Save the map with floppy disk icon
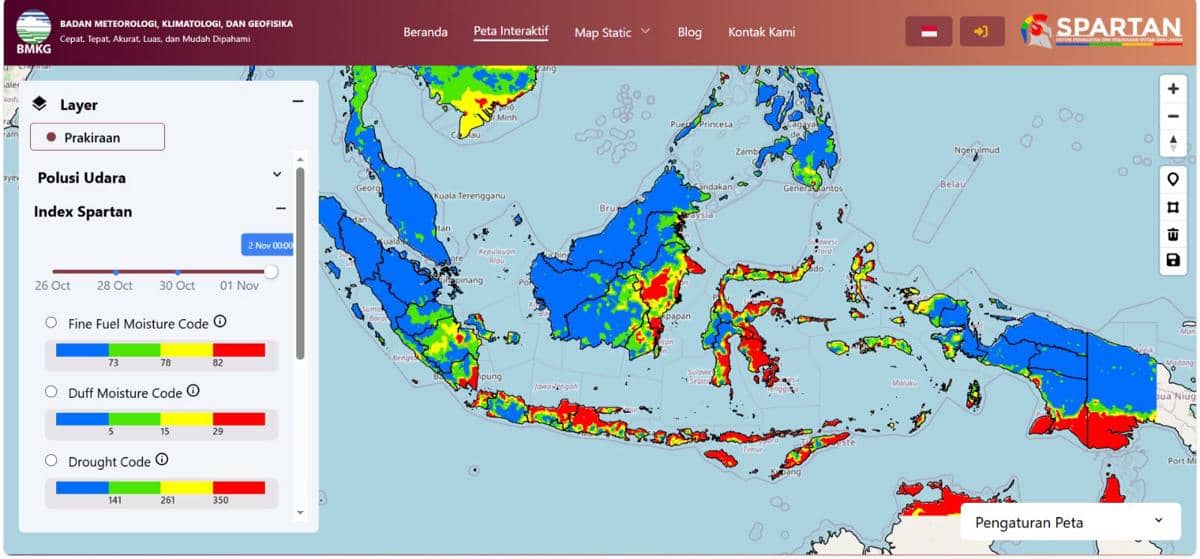The height and width of the screenshot is (559, 1200). (x=1173, y=261)
